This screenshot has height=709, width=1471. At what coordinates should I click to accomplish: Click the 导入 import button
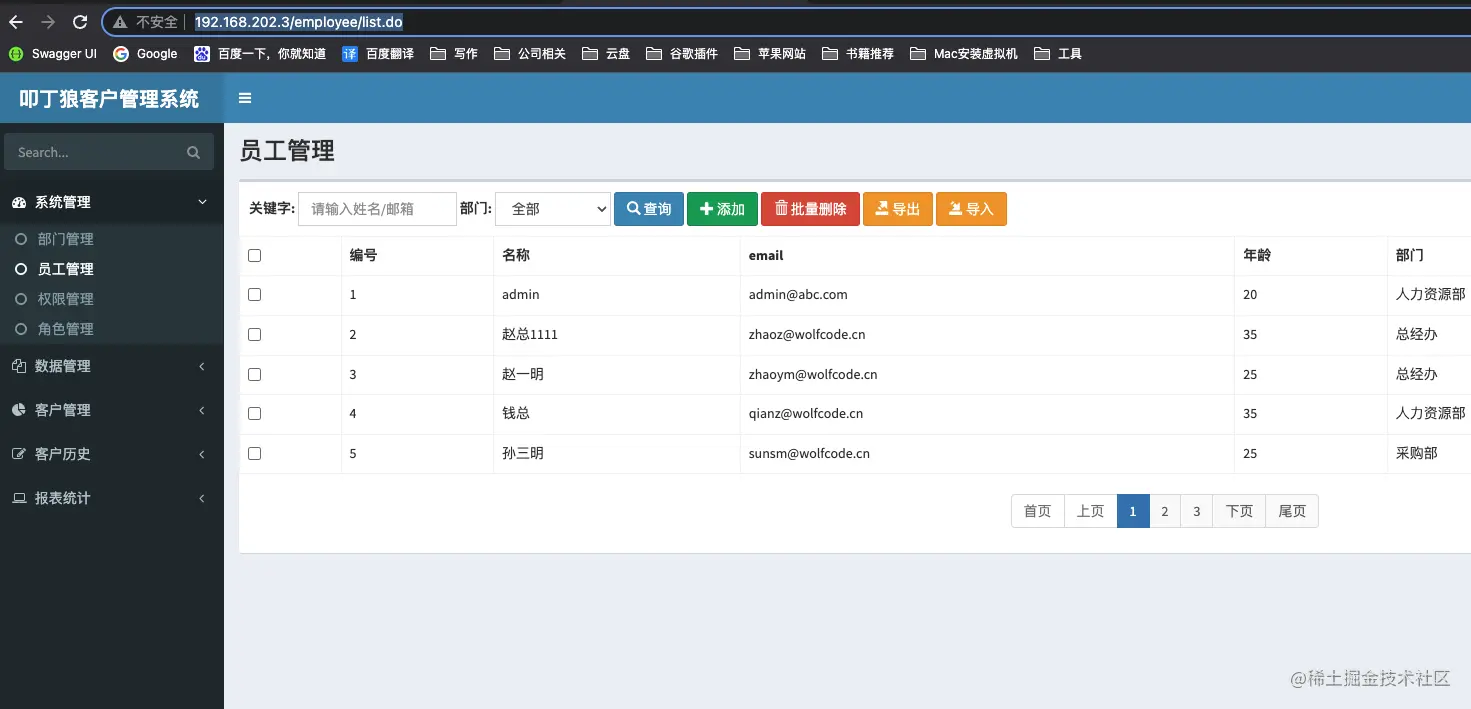[x=971, y=209]
